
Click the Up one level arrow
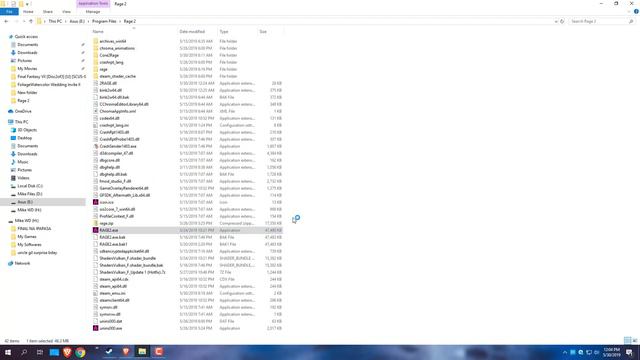(x=31, y=21)
